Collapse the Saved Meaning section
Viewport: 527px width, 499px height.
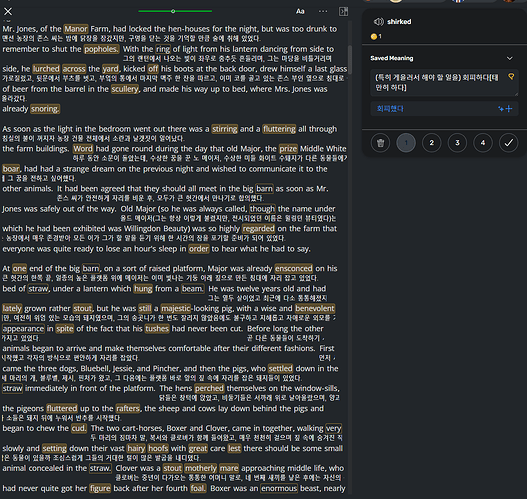click(510, 58)
